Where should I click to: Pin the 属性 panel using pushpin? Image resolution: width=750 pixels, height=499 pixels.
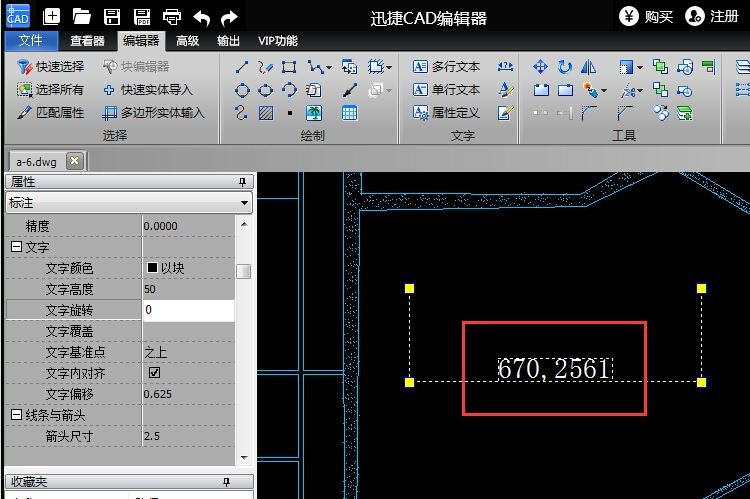[x=241, y=182]
